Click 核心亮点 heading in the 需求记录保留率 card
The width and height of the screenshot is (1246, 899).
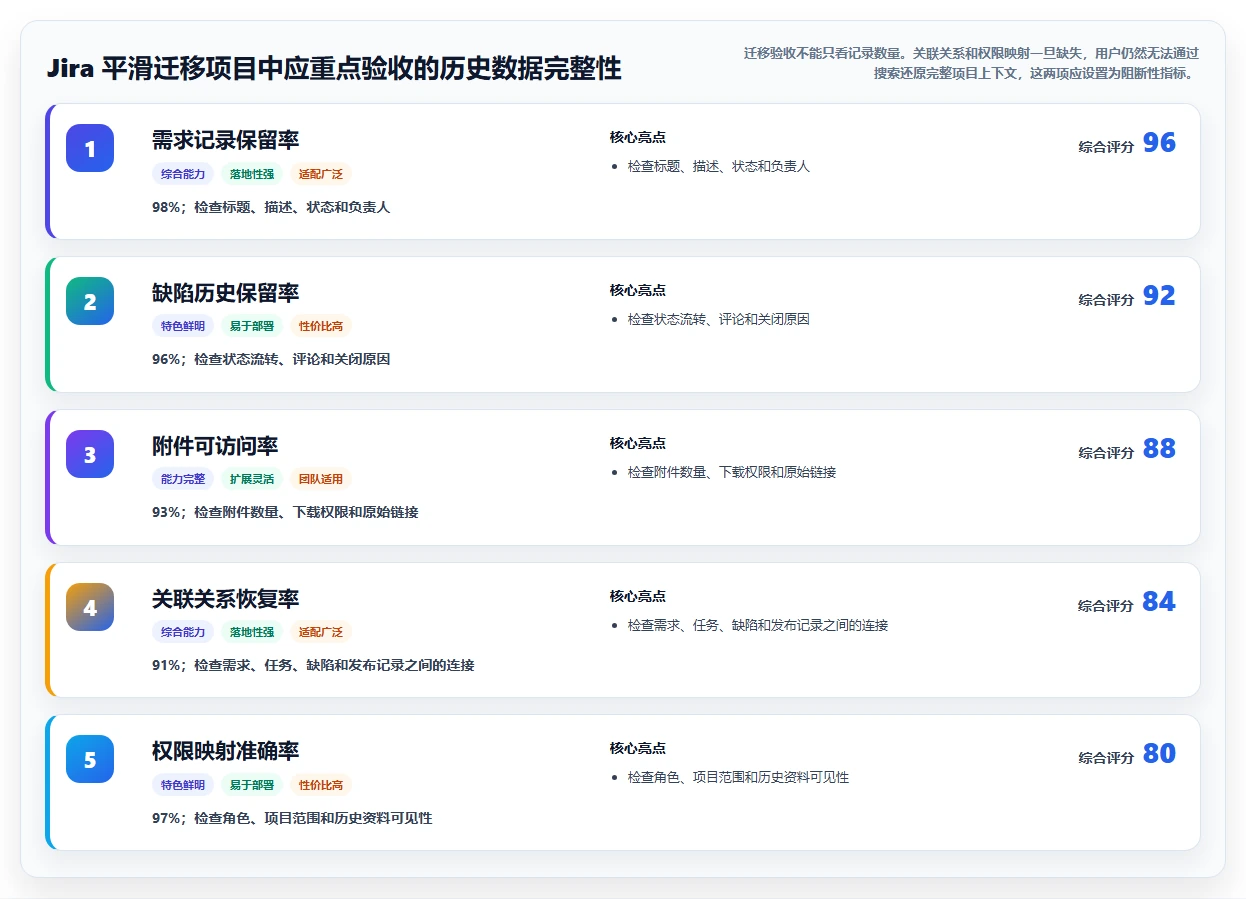[637, 137]
